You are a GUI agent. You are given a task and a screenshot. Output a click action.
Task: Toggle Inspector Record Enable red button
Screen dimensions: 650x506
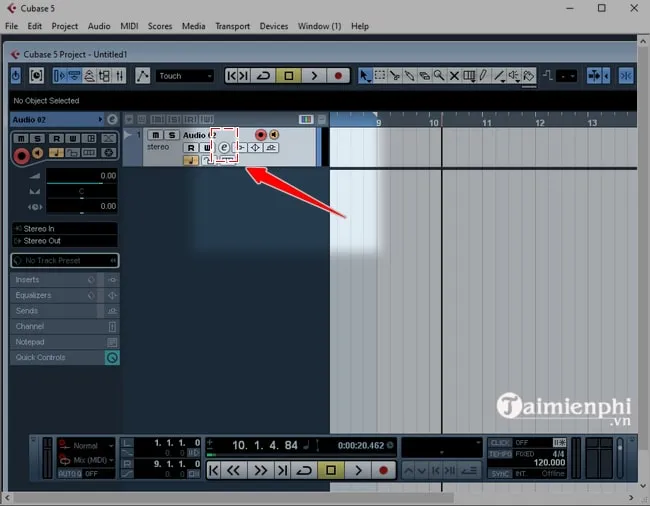(x=22, y=156)
